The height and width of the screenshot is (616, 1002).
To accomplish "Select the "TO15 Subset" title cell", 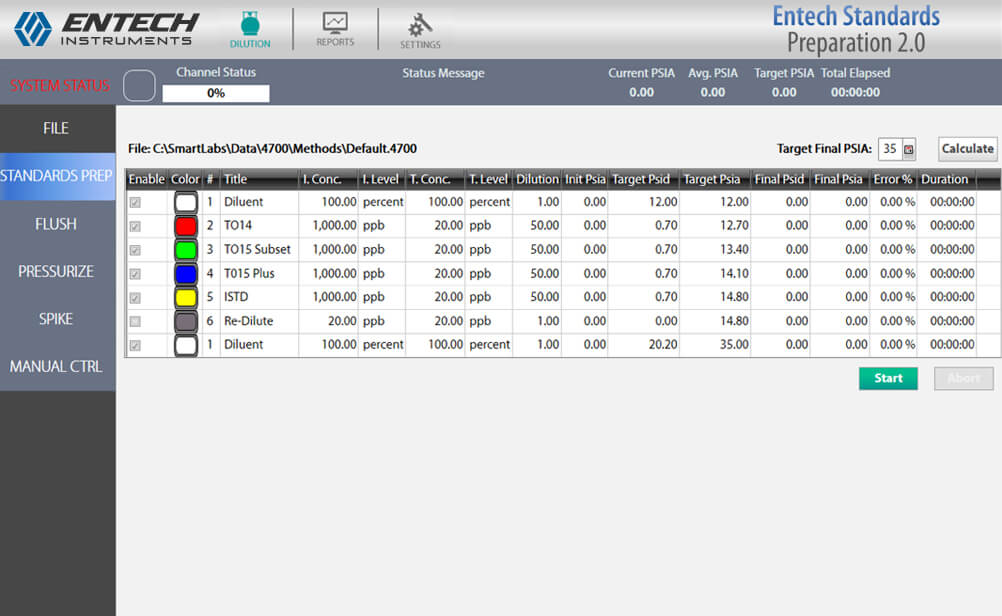I will click(259, 250).
